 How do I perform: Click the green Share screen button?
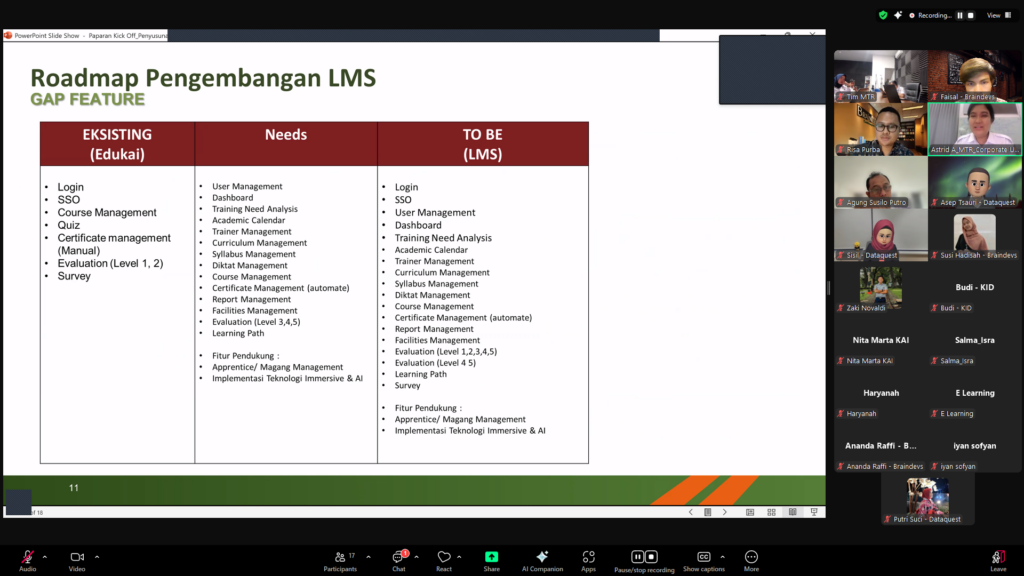491,557
